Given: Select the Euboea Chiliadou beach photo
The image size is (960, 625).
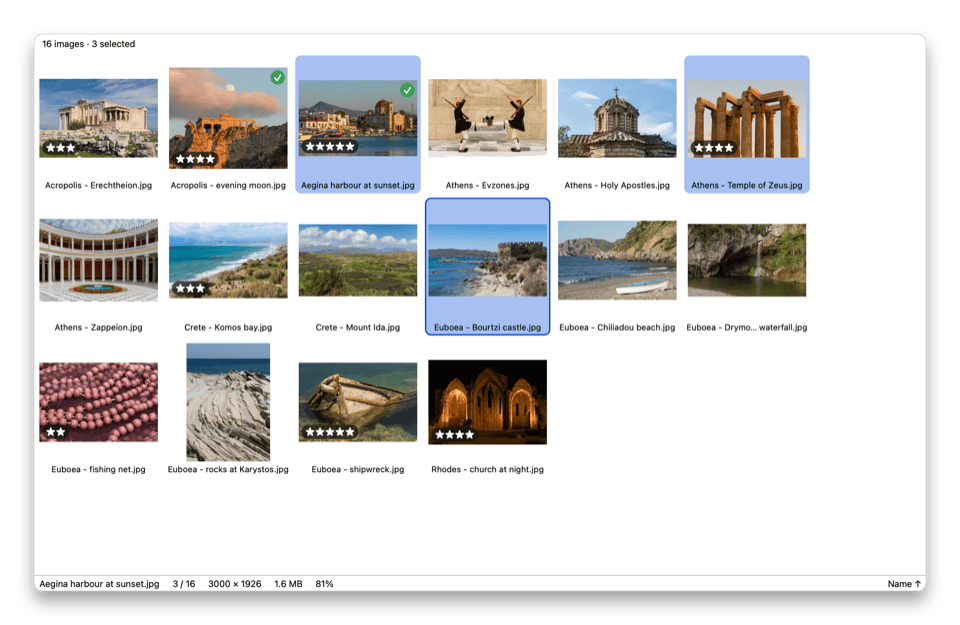Looking at the screenshot, I should coord(617,260).
